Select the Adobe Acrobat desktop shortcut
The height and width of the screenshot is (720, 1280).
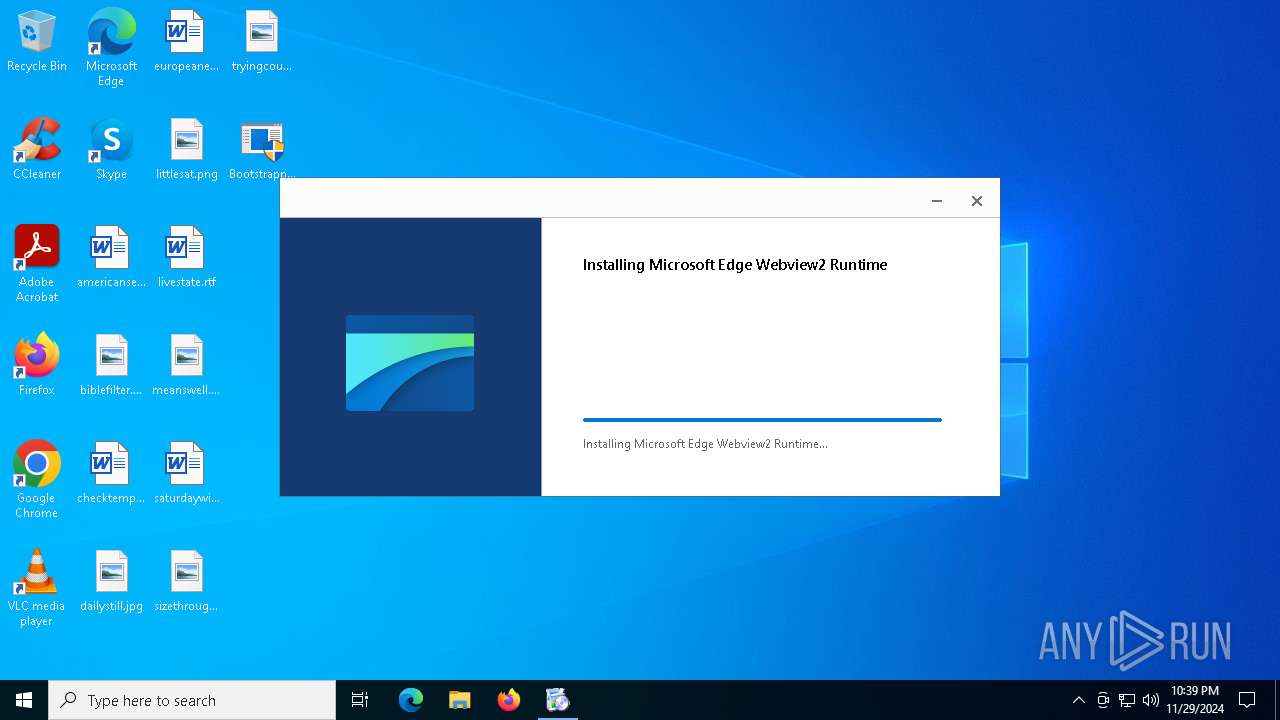[37, 264]
